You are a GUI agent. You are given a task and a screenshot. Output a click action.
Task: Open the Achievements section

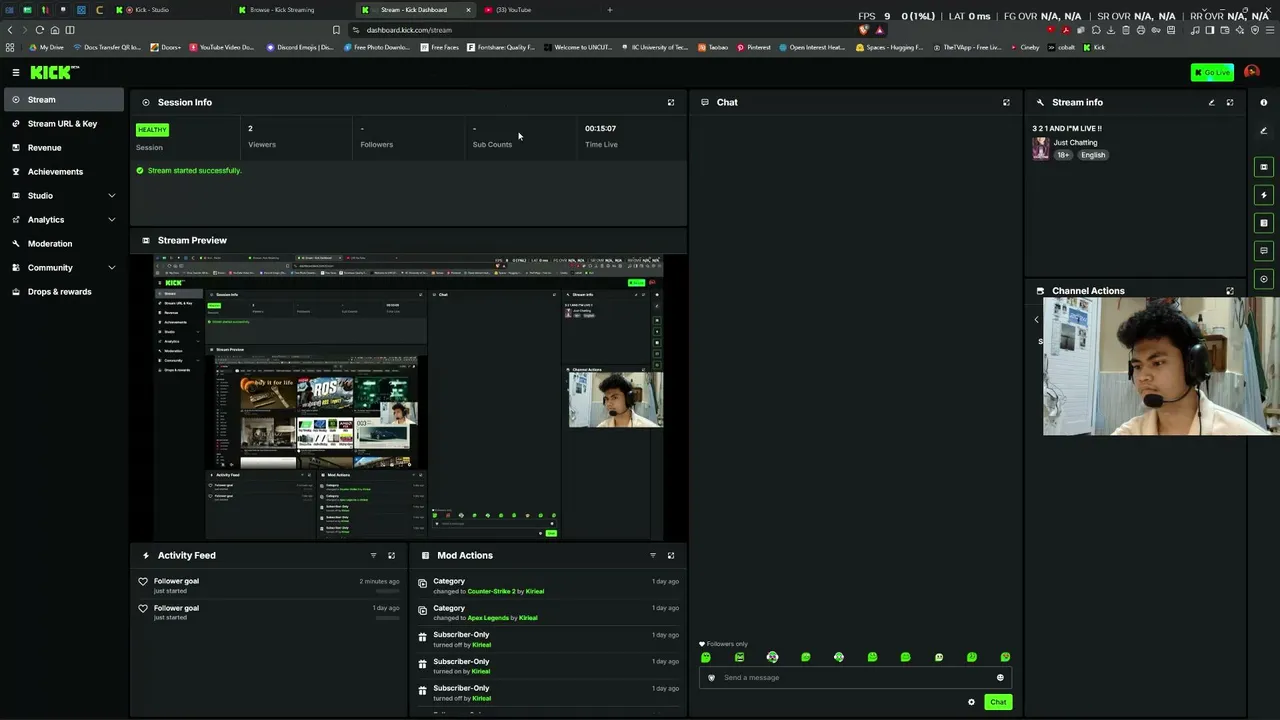64,172
